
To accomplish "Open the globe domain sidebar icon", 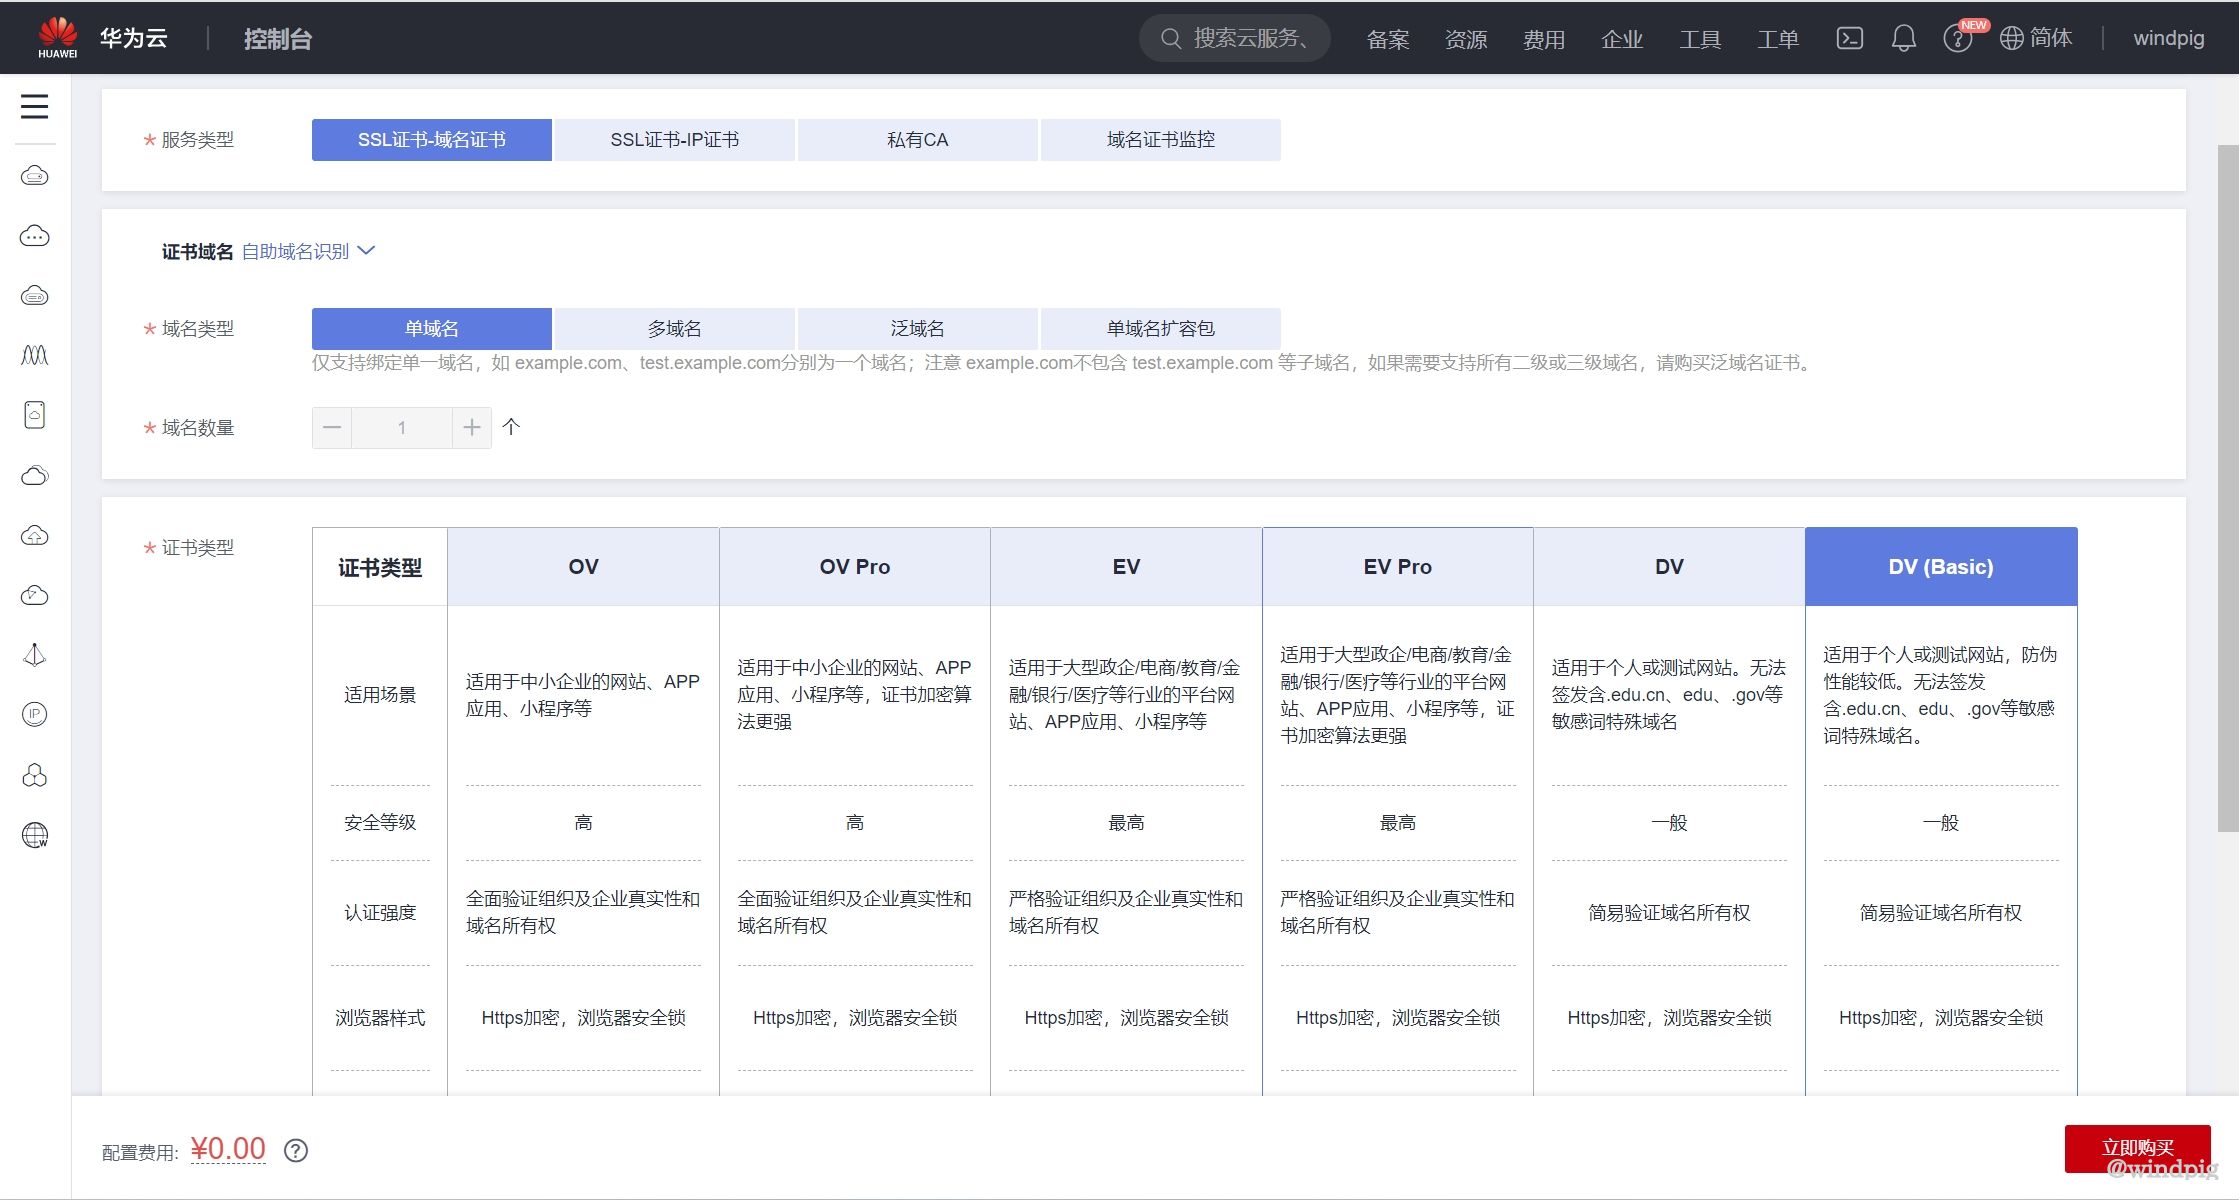I will tap(35, 835).
